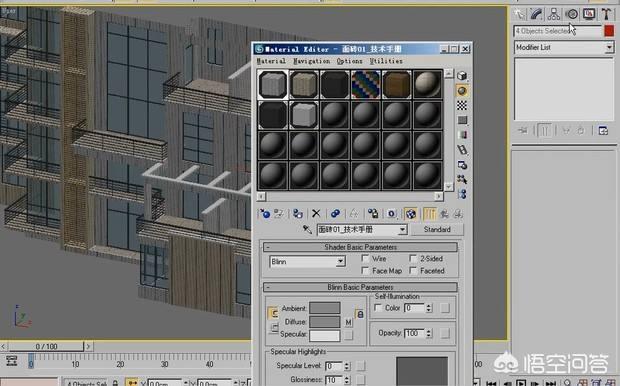Viewport: 620px width, 386px height.
Task: Click Ambient color swatch
Action: [325, 308]
